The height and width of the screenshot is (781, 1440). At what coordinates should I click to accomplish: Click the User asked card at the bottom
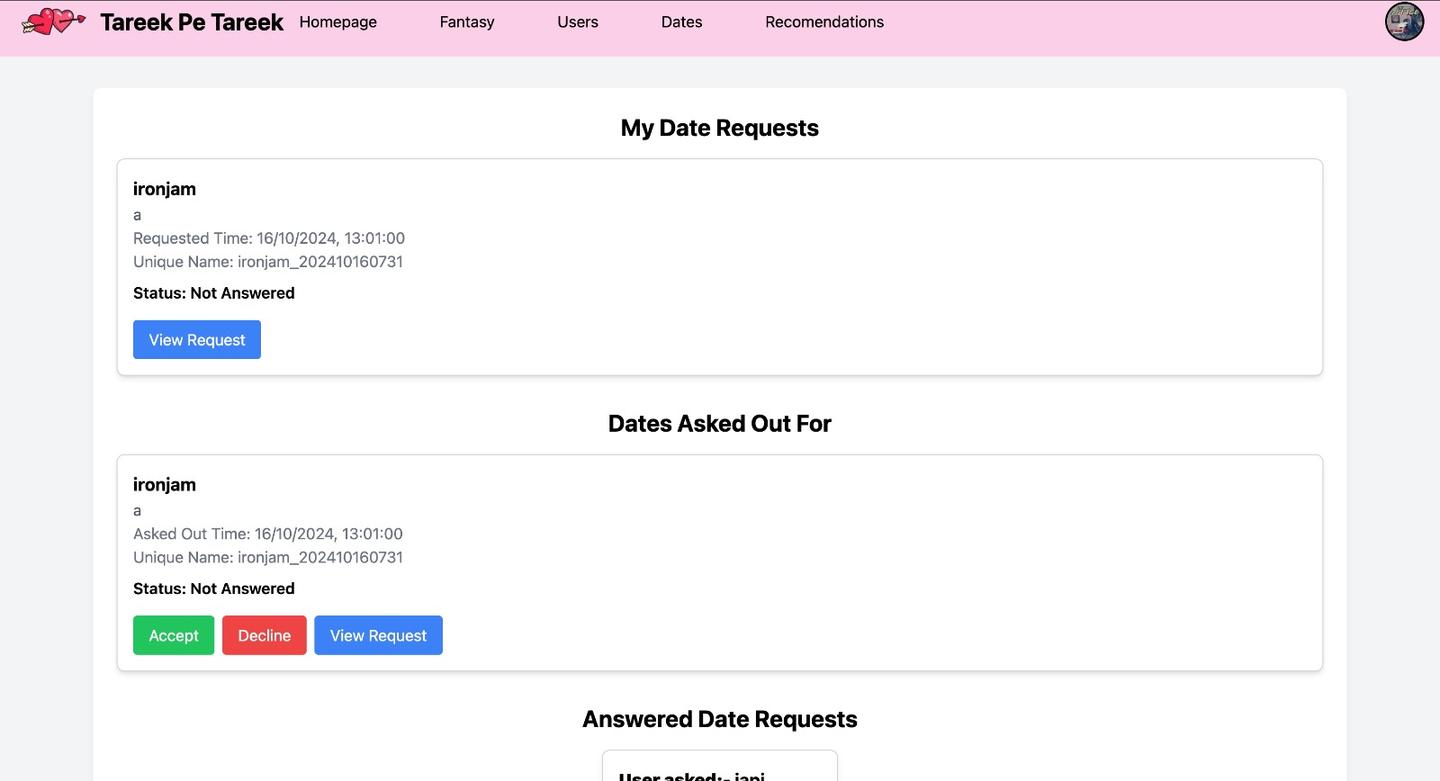(720, 766)
